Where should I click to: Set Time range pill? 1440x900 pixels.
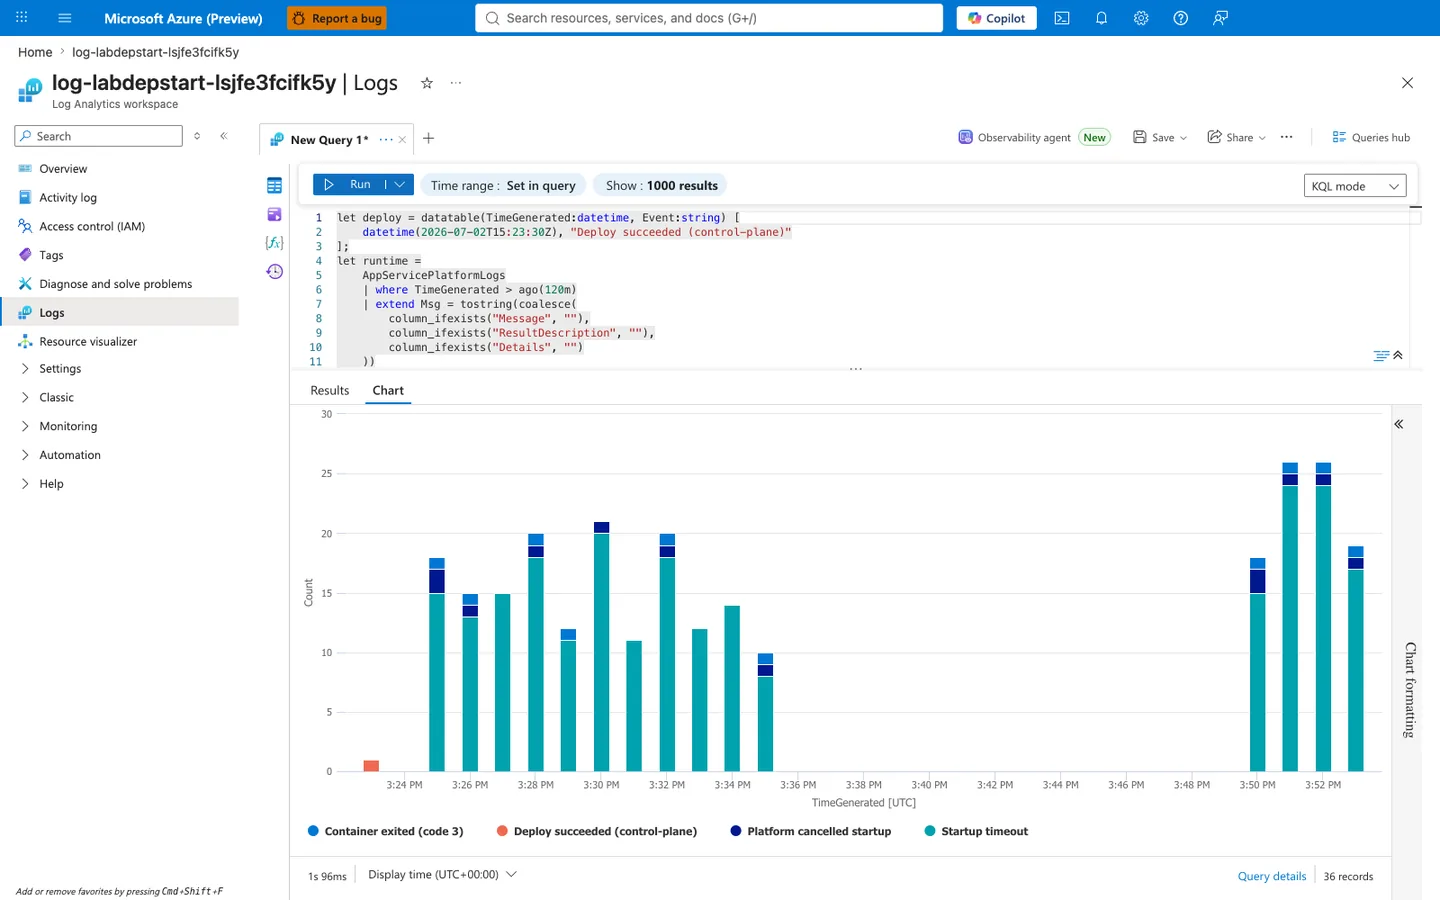503,185
